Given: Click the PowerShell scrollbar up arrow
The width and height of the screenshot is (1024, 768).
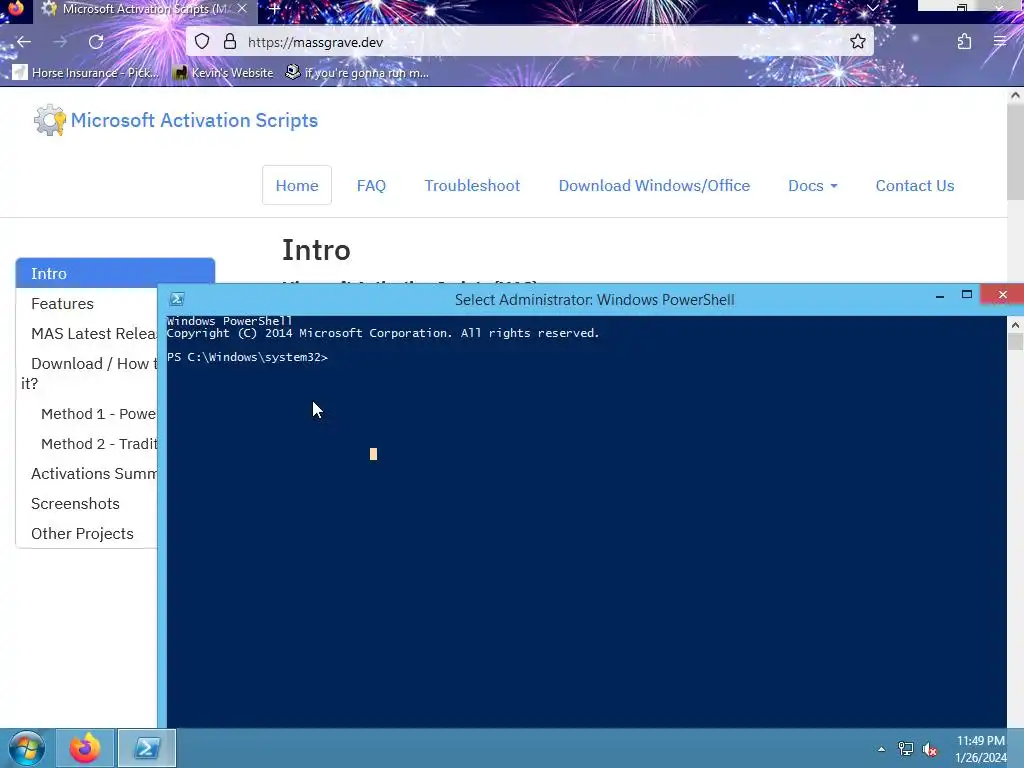Looking at the screenshot, I should pyautogui.click(x=1015, y=325).
